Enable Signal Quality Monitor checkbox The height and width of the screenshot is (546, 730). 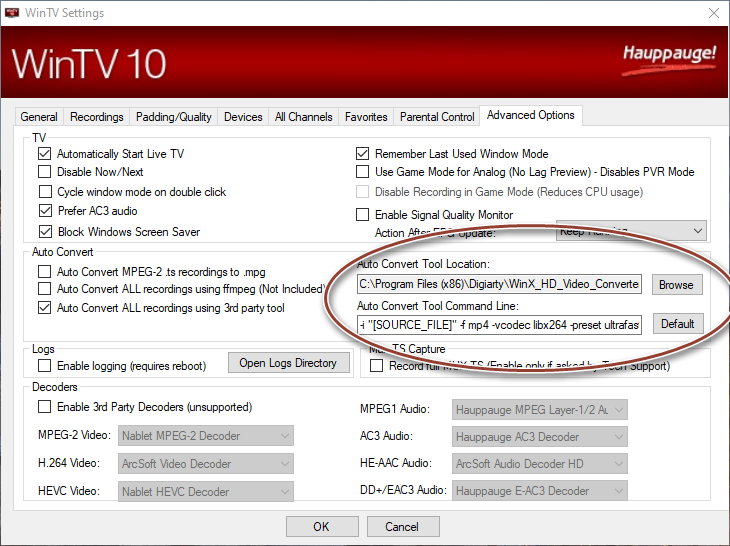point(362,215)
